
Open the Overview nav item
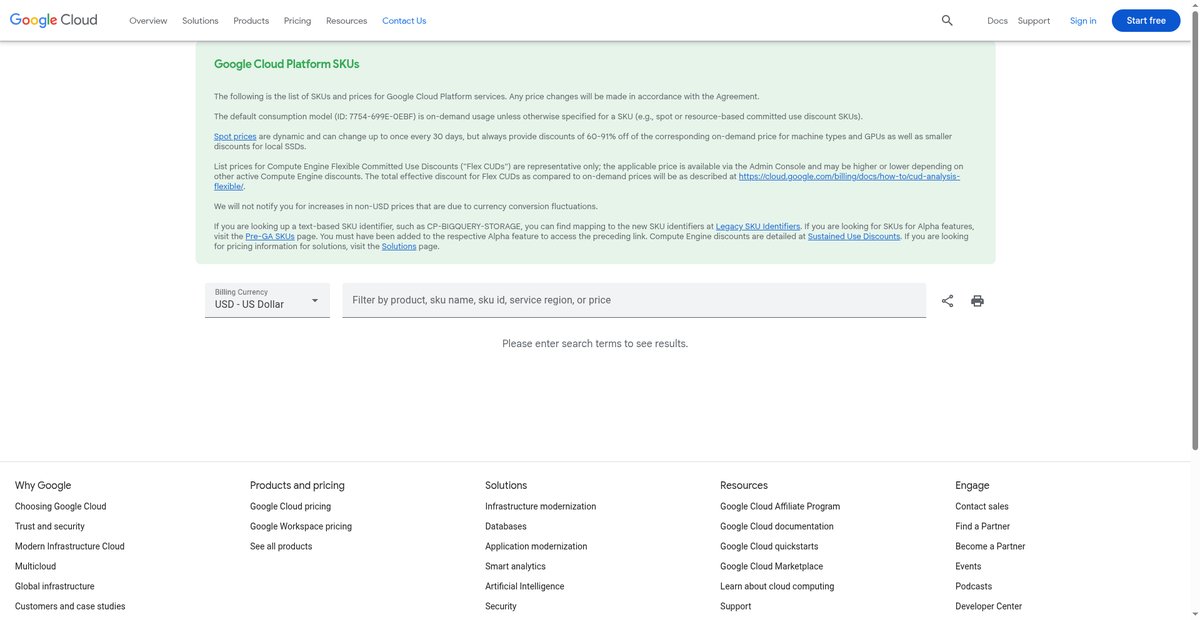[148, 21]
